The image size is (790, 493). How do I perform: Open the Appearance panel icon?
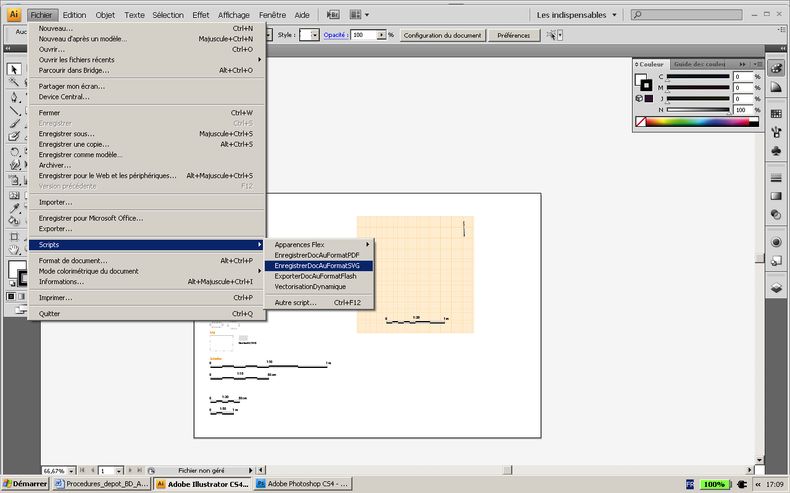point(776,242)
